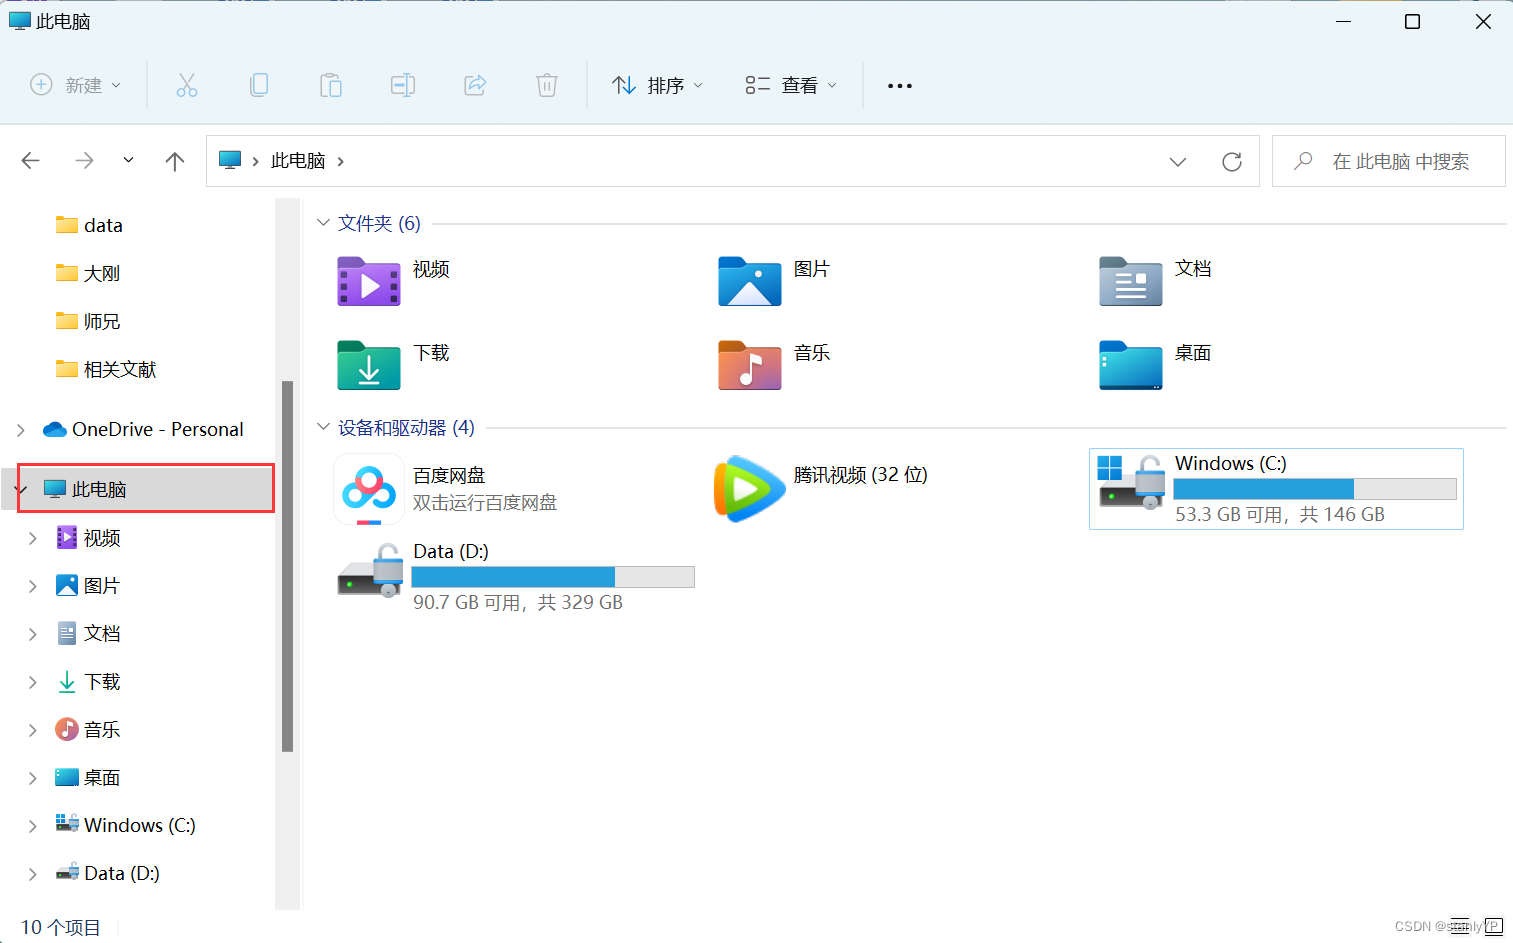The height and width of the screenshot is (943, 1513).
Task: Open the 排序 sort dropdown
Action: coord(656,85)
